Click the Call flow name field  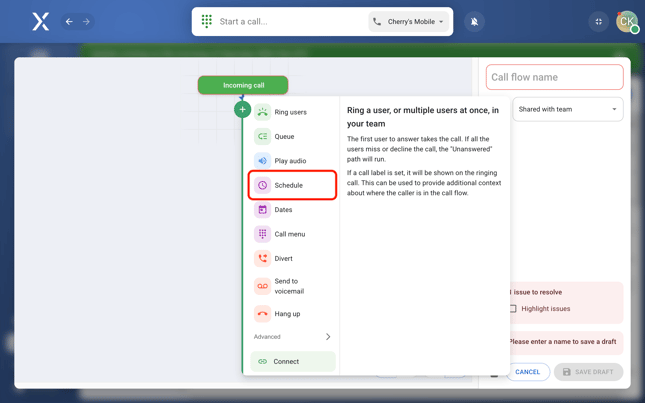click(555, 77)
